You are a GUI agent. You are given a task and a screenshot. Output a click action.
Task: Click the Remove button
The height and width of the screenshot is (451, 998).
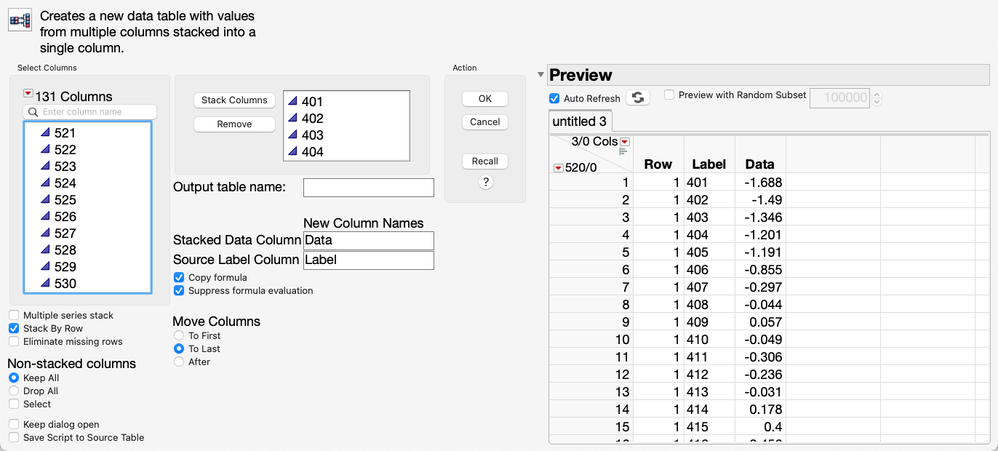click(x=234, y=124)
